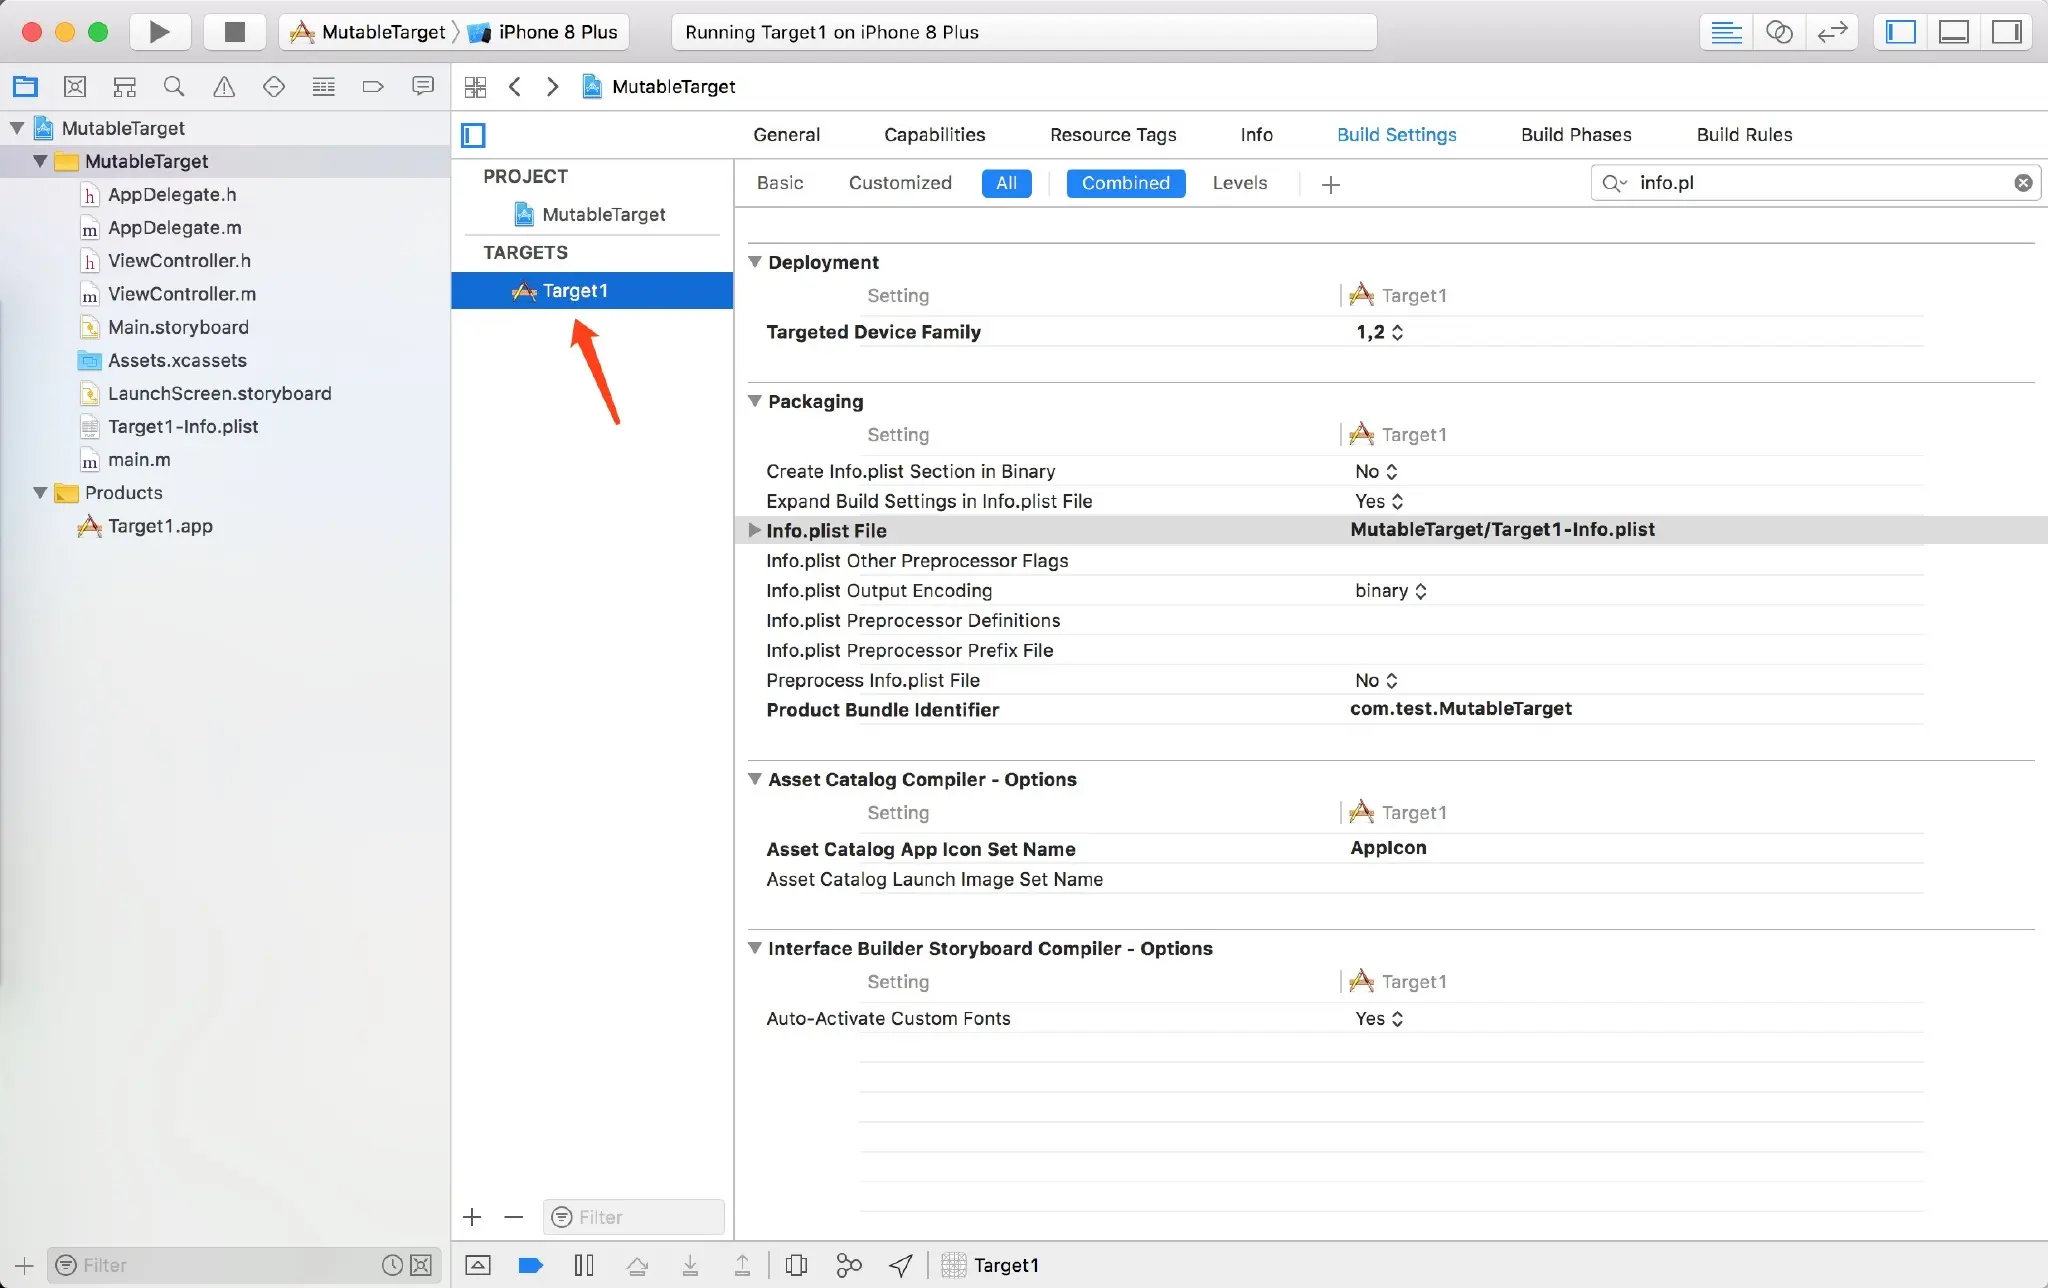Switch to the Build Rules tab
The width and height of the screenshot is (2048, 1288).
coord(1744,135)
